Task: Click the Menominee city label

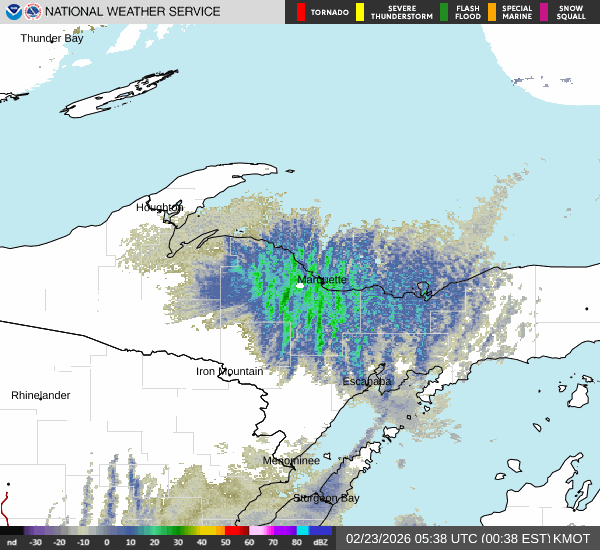Action: [291, 460]
